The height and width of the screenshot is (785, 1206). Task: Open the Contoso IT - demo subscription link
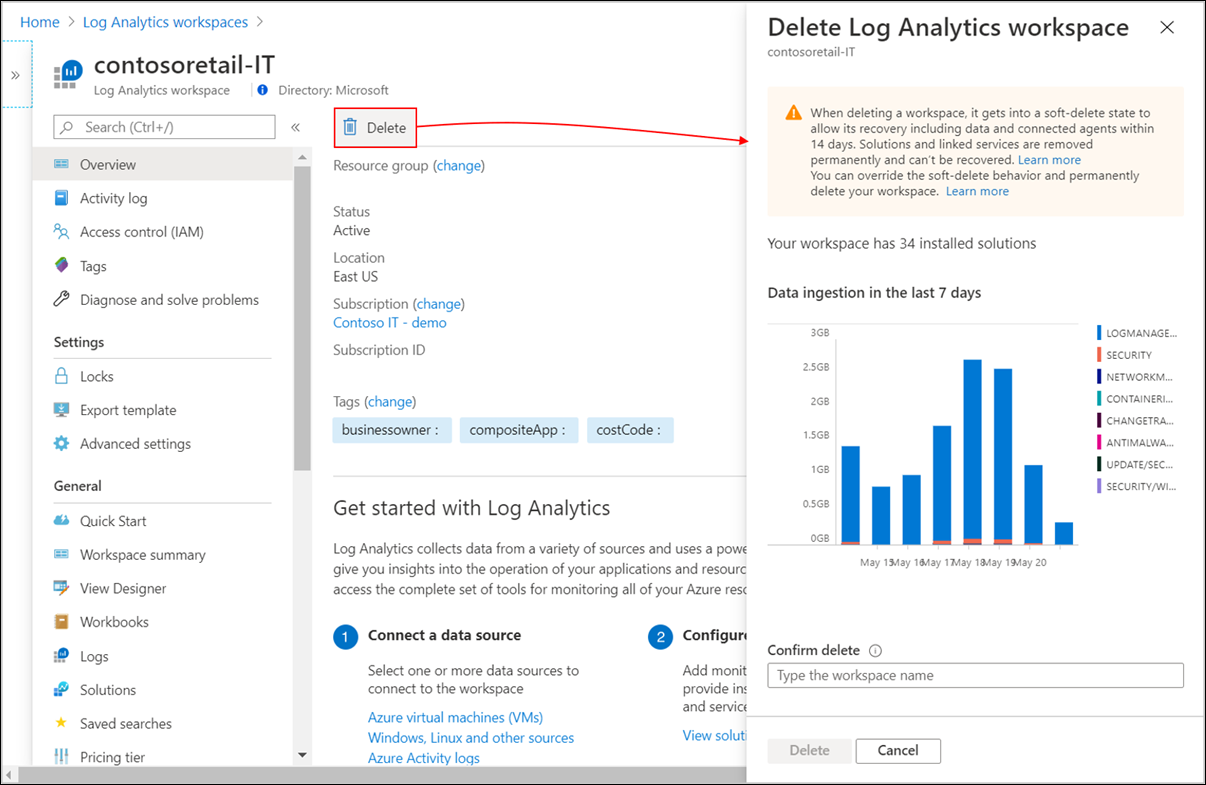(390, 323)
